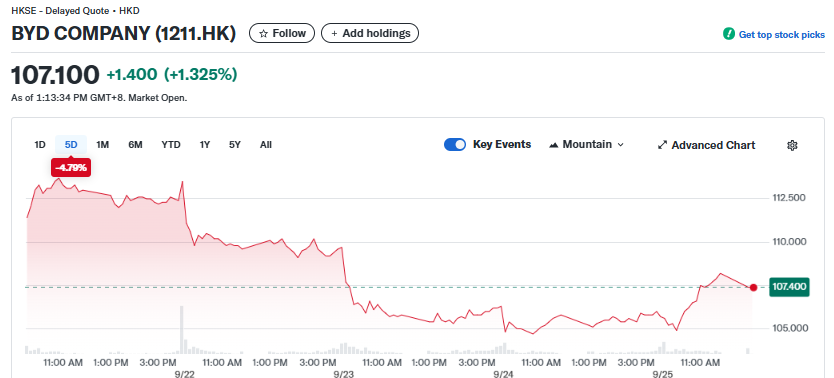Click the (+1.325%) percent change value
The image size is (834, 378).
200,75
